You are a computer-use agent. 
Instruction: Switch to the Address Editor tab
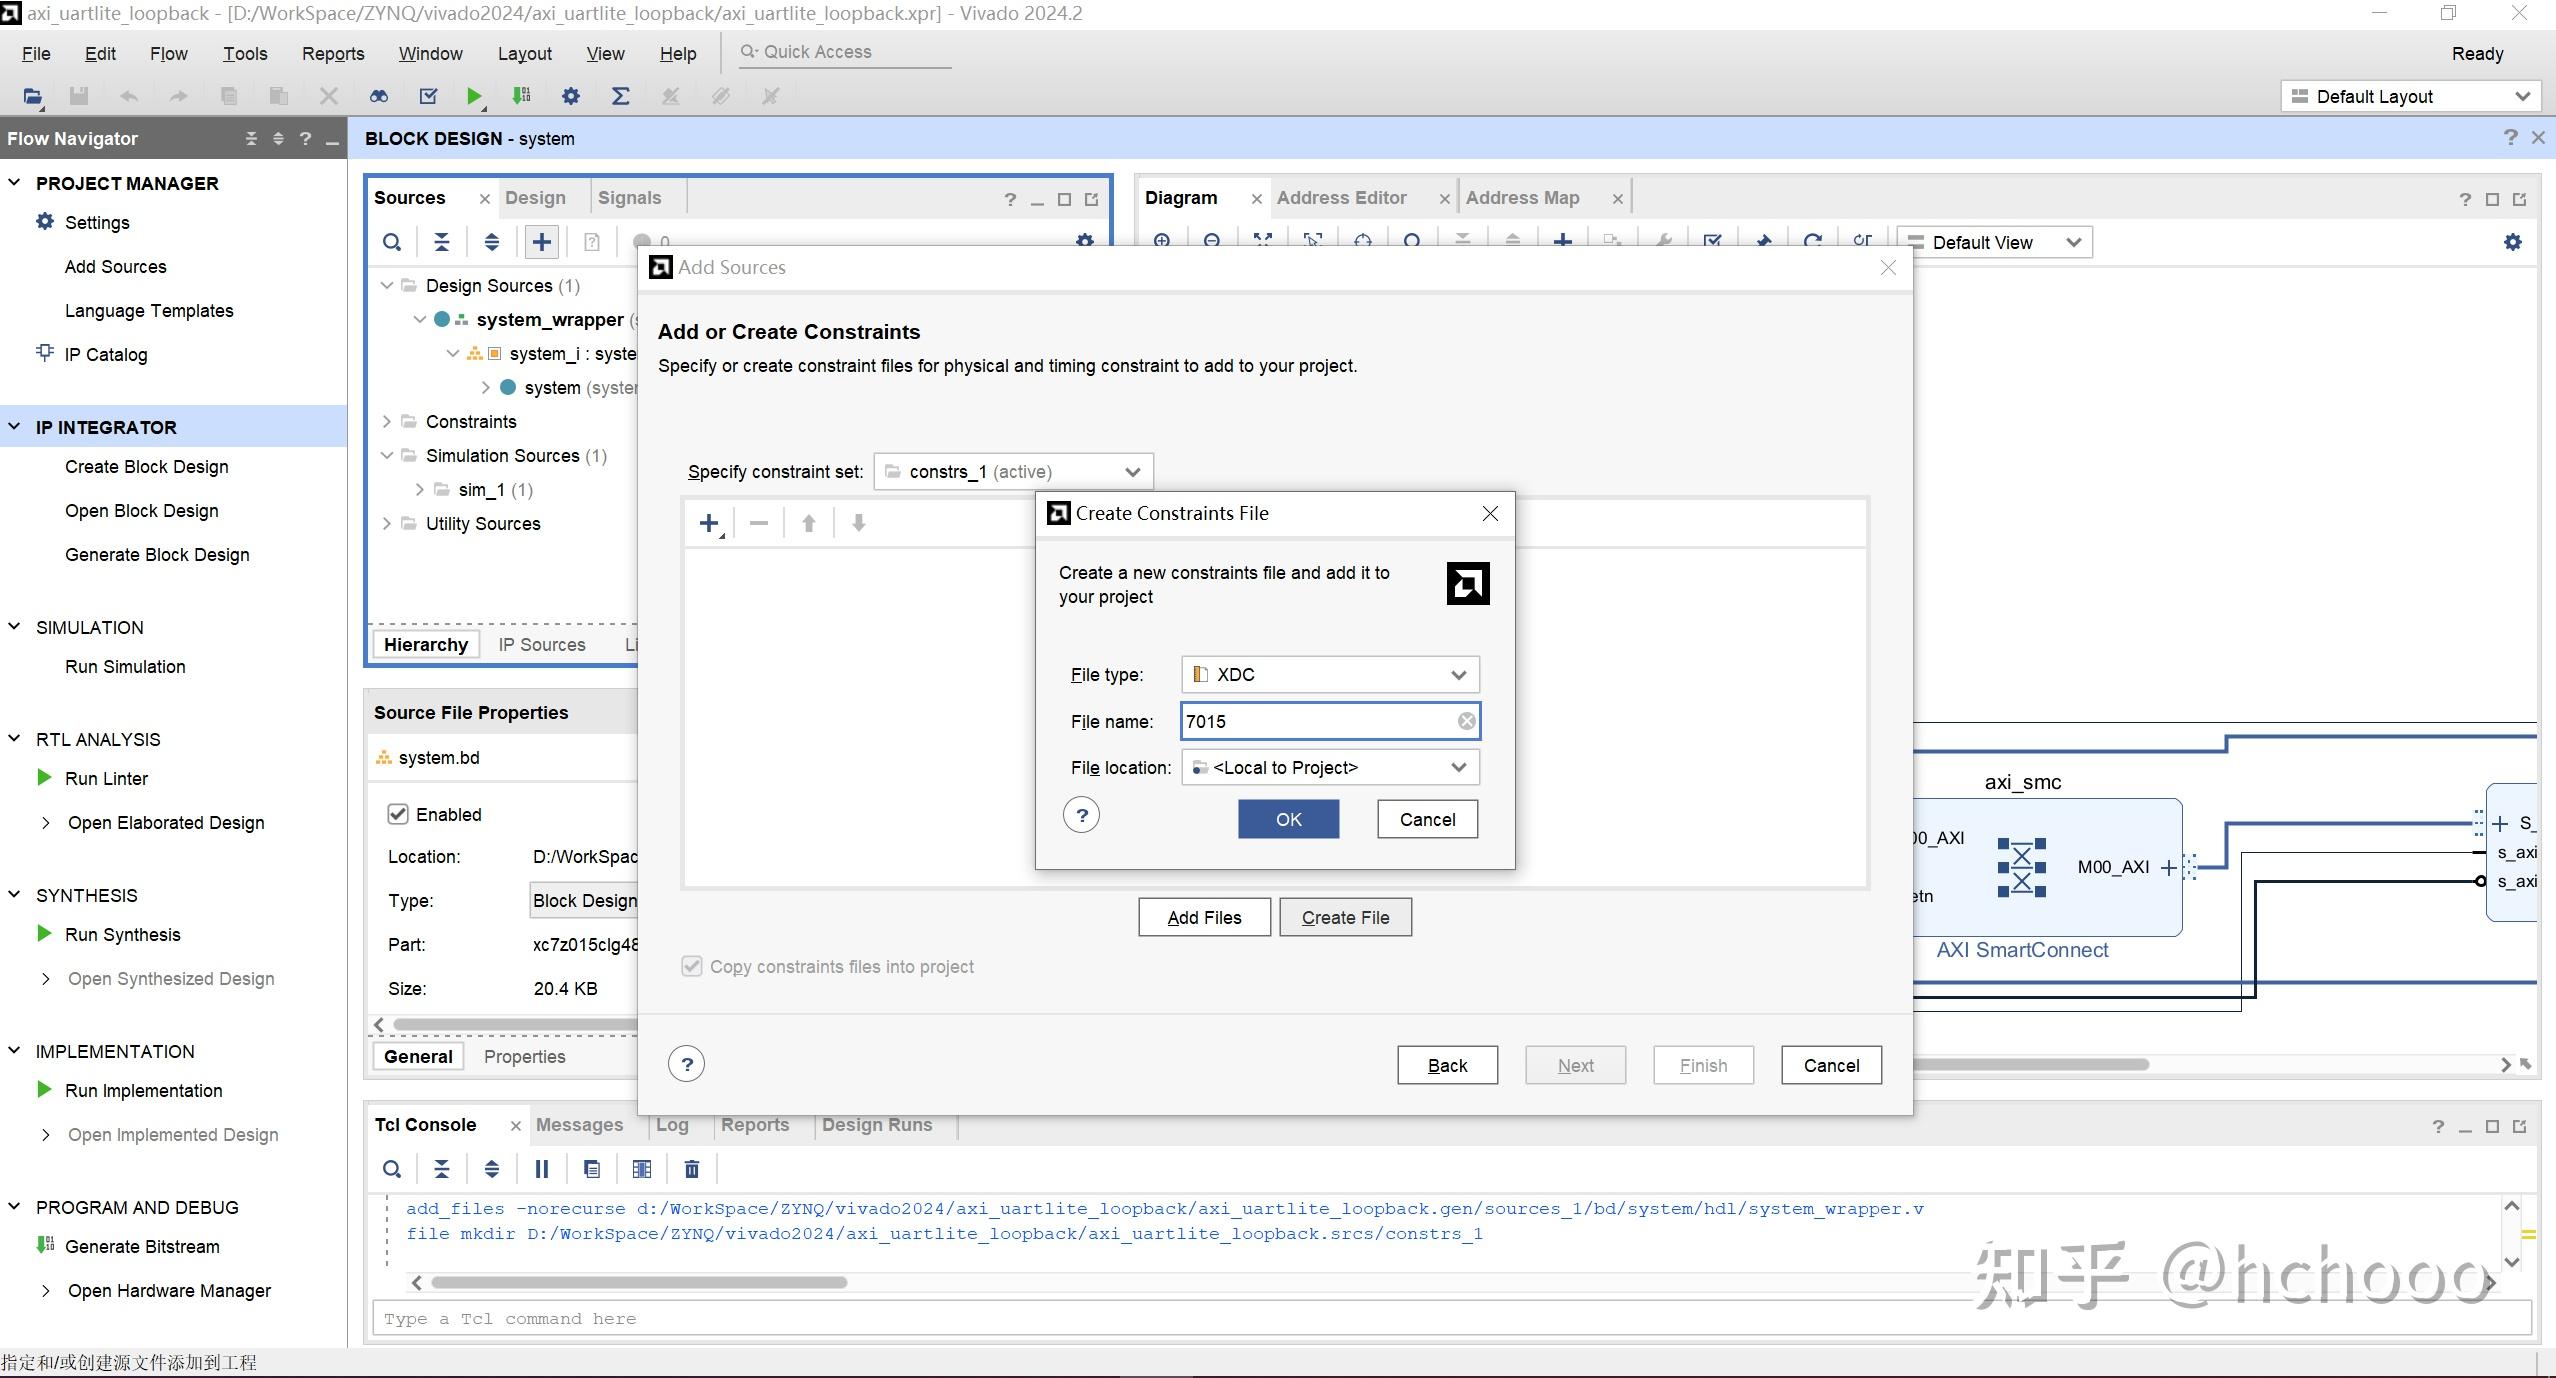[x=1341, y=198]
